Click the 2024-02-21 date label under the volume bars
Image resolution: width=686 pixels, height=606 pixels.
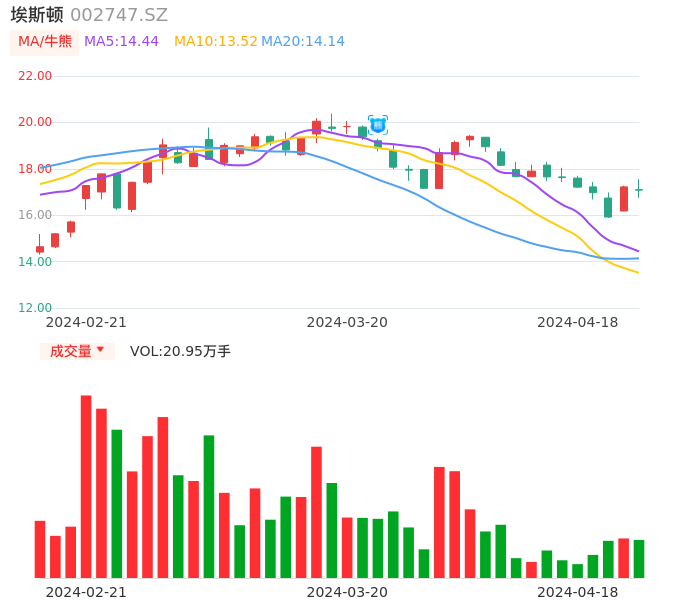86,592
